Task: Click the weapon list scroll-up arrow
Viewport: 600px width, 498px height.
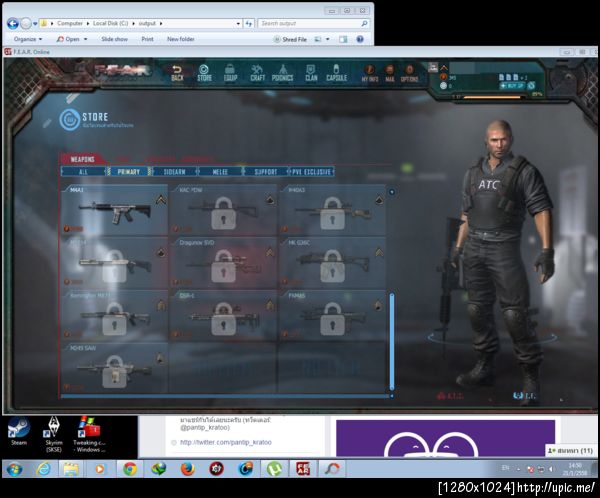Action: click(391, 192)
